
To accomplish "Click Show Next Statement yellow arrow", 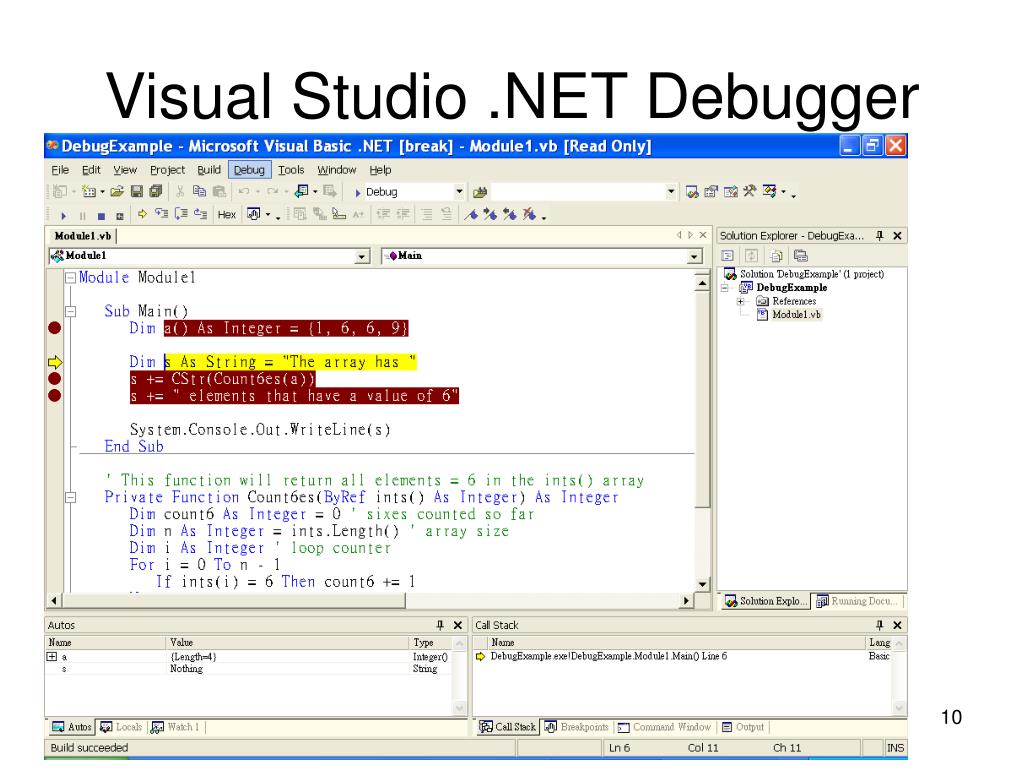I will [x=142, y=214].
